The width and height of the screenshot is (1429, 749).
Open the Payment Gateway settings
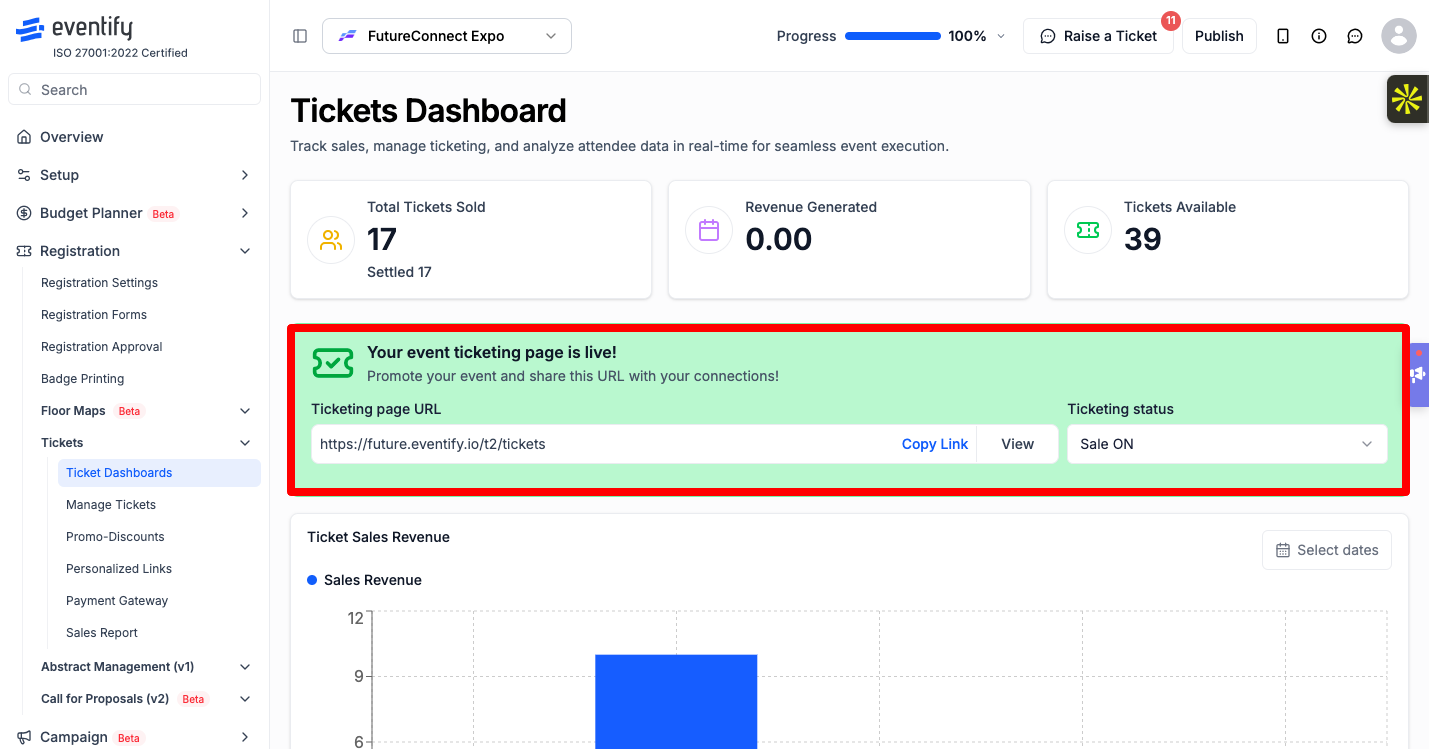(117, 601)
